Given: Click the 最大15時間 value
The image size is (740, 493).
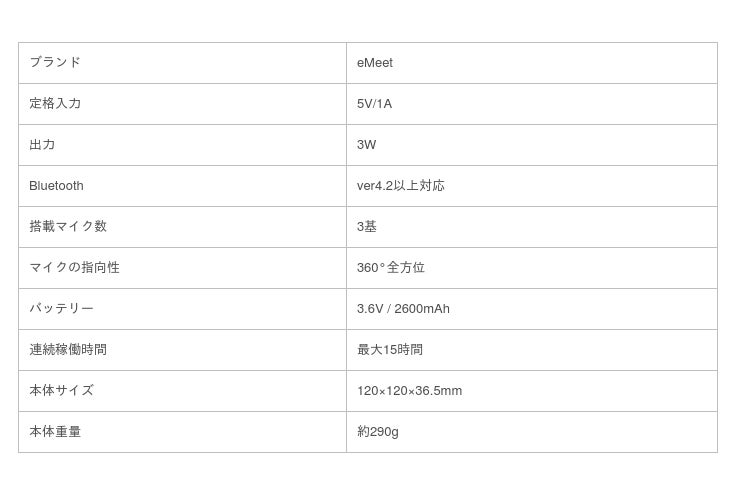Looking at the screenshot, I should [x=390, y=350].
